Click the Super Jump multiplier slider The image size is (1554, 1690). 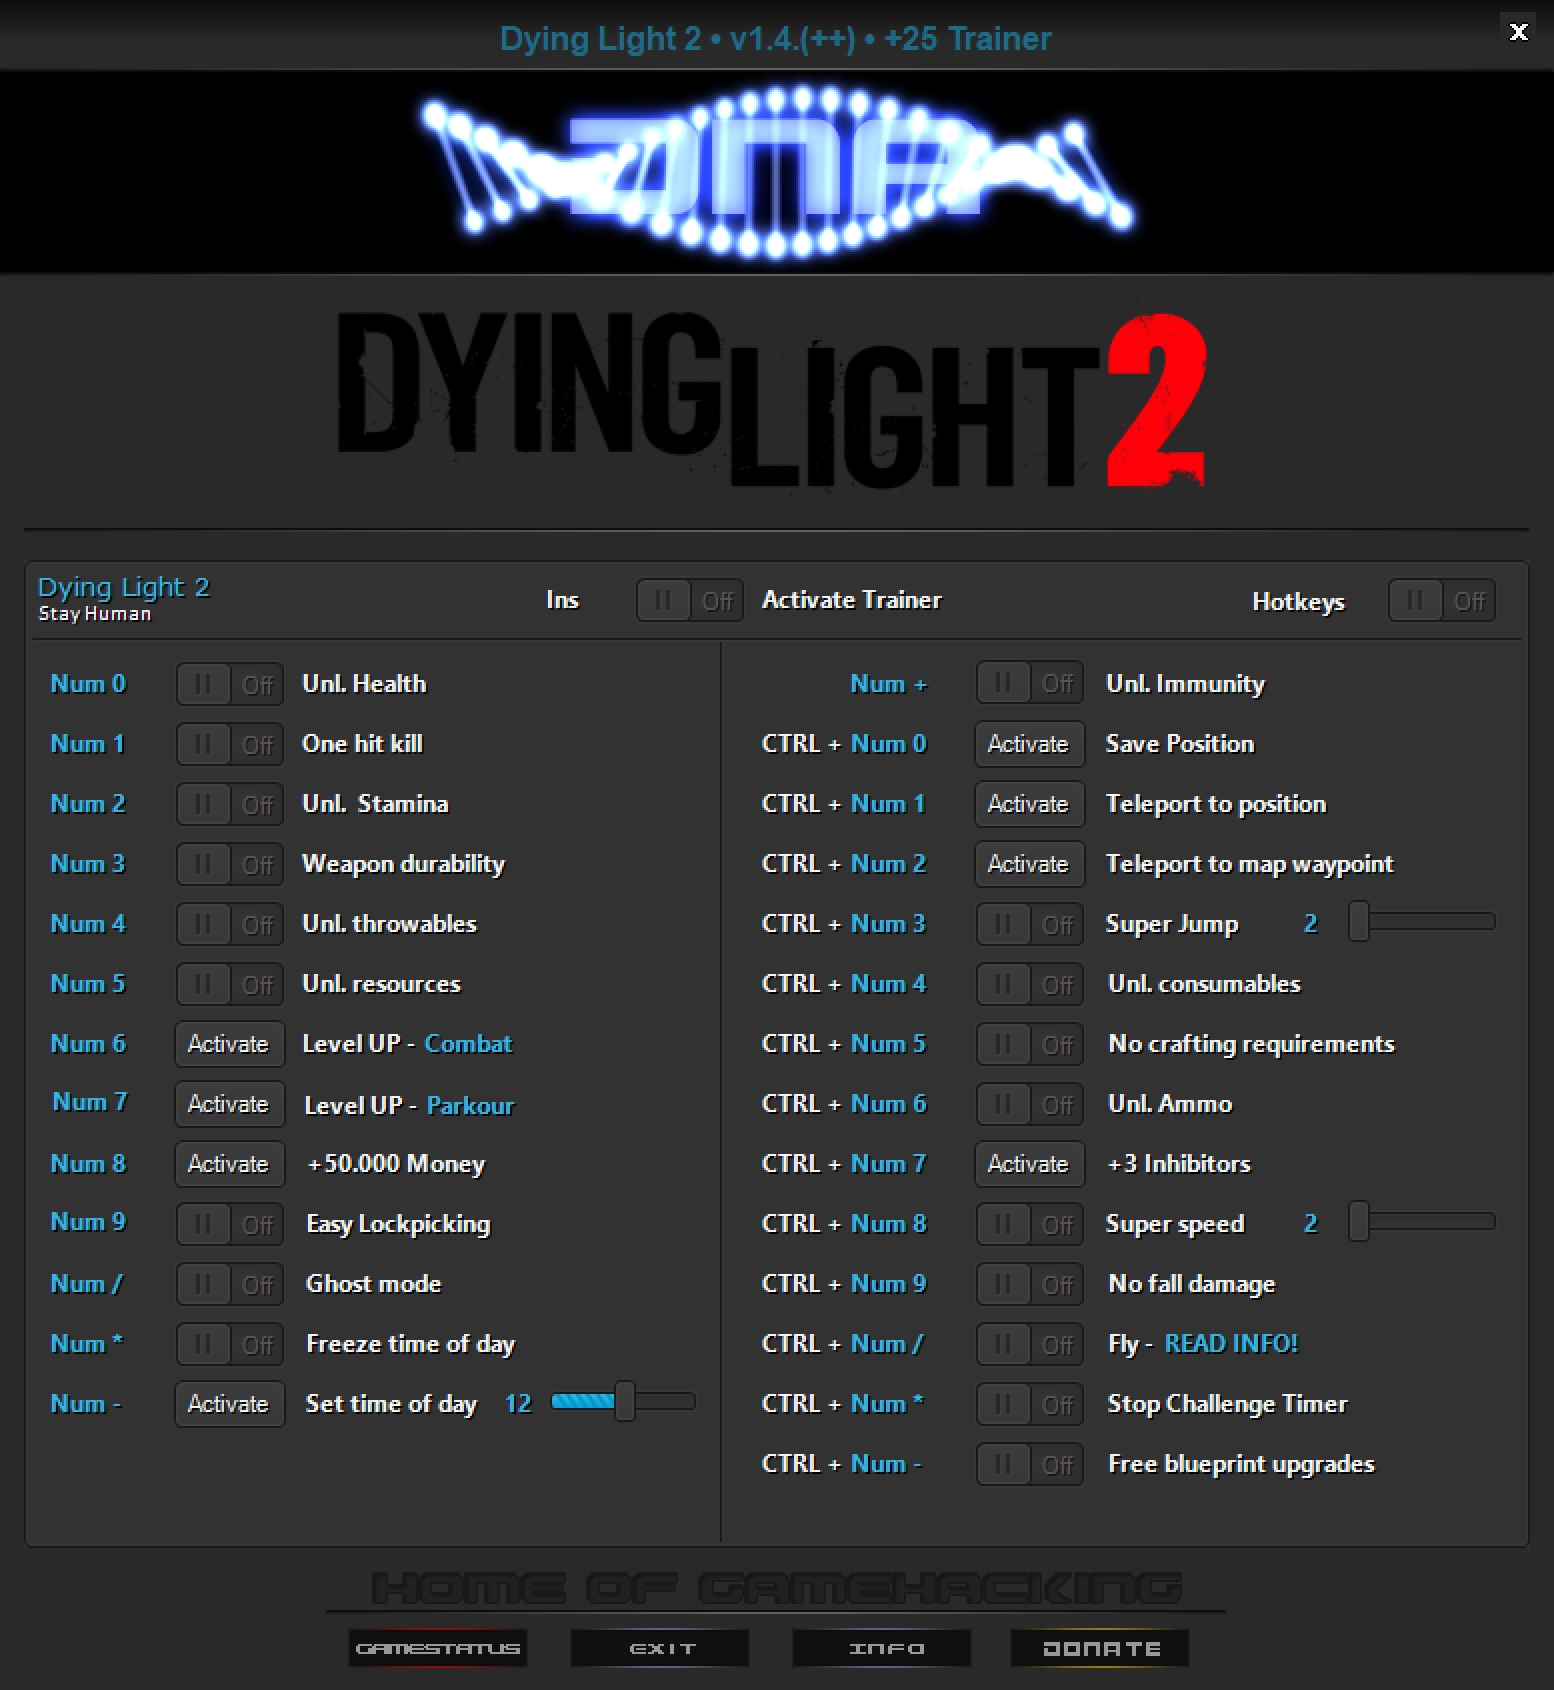[1422, 922]
